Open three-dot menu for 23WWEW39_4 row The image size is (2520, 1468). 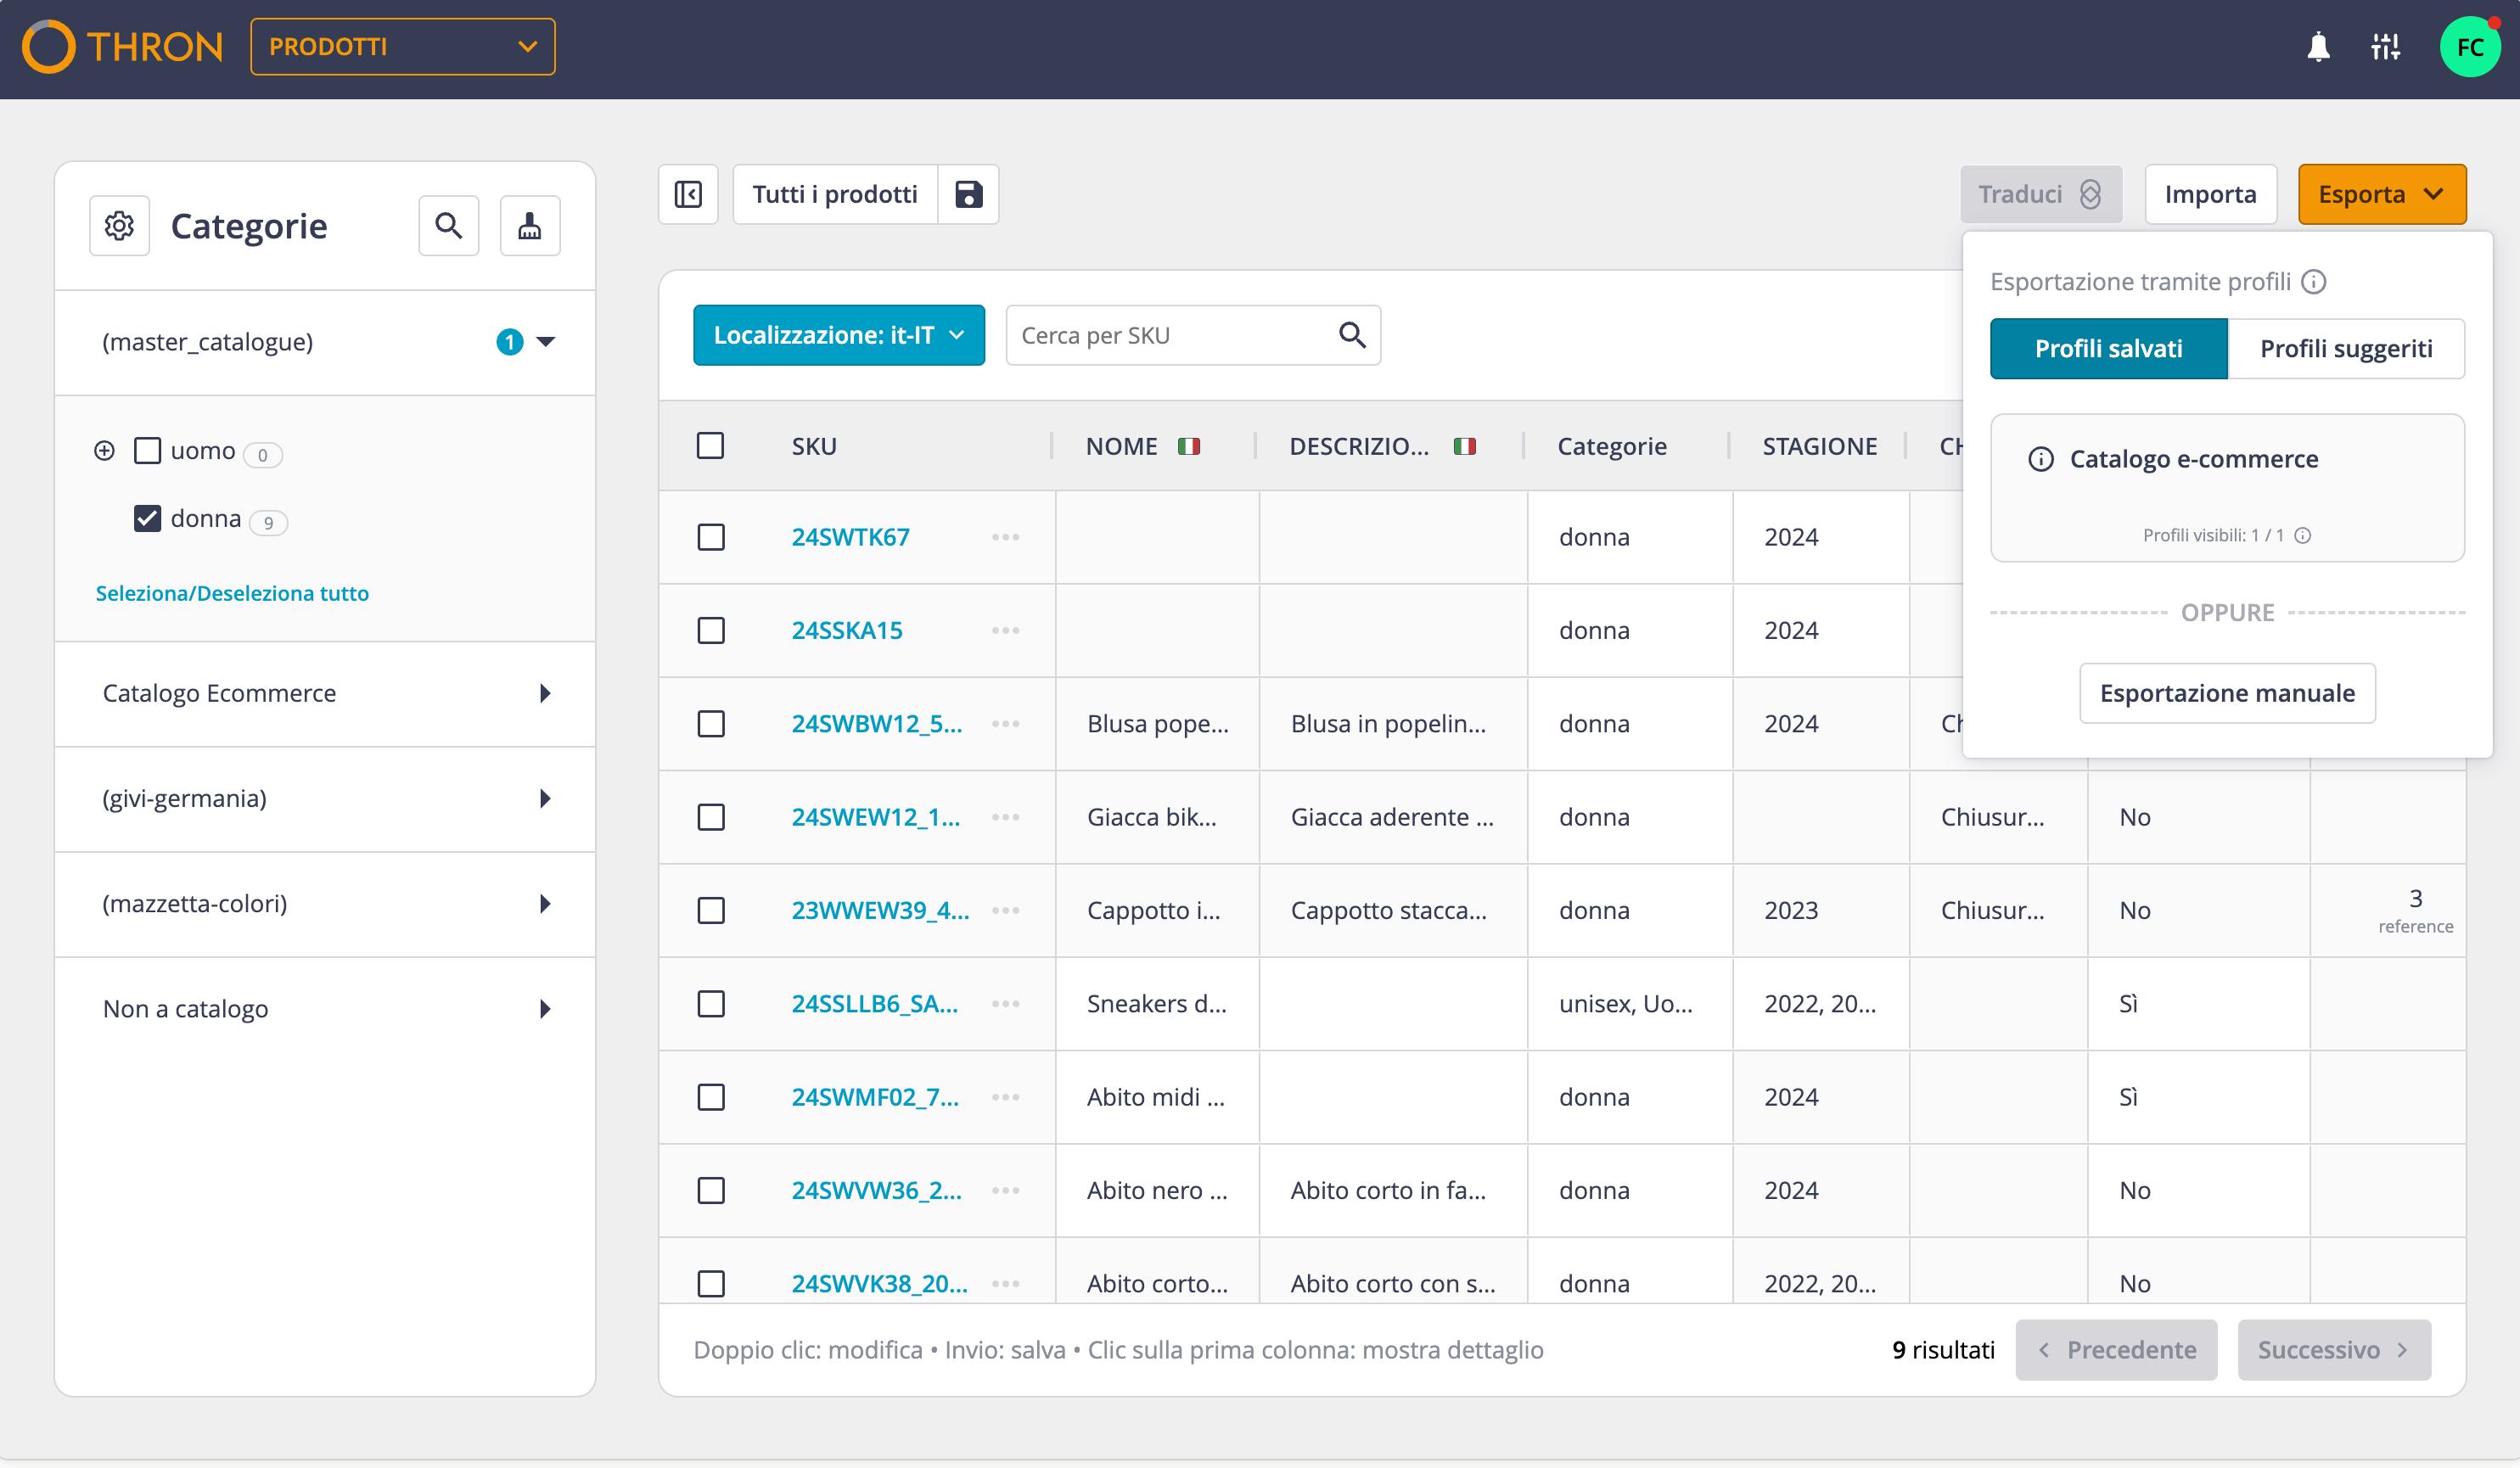pyautogui.click(x=1006, y=911)
